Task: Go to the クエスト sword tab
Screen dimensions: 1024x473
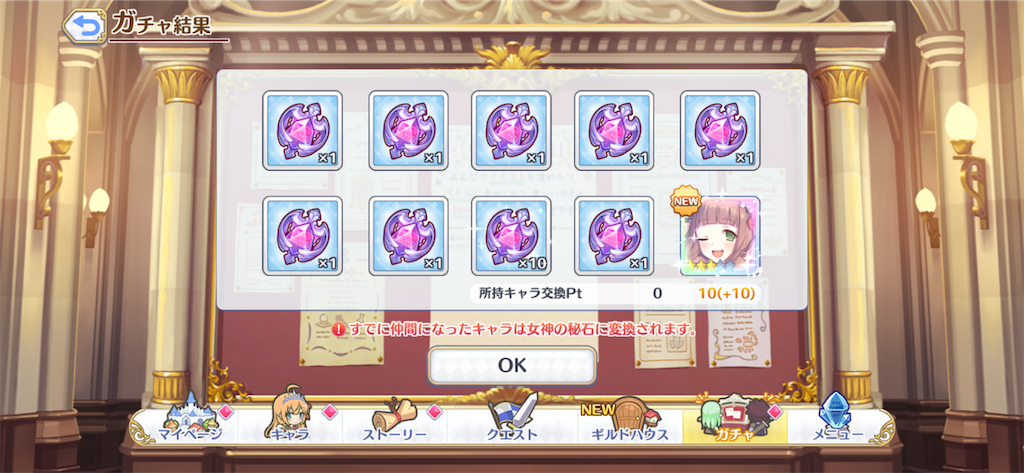Action: click(x=512, y=425)
